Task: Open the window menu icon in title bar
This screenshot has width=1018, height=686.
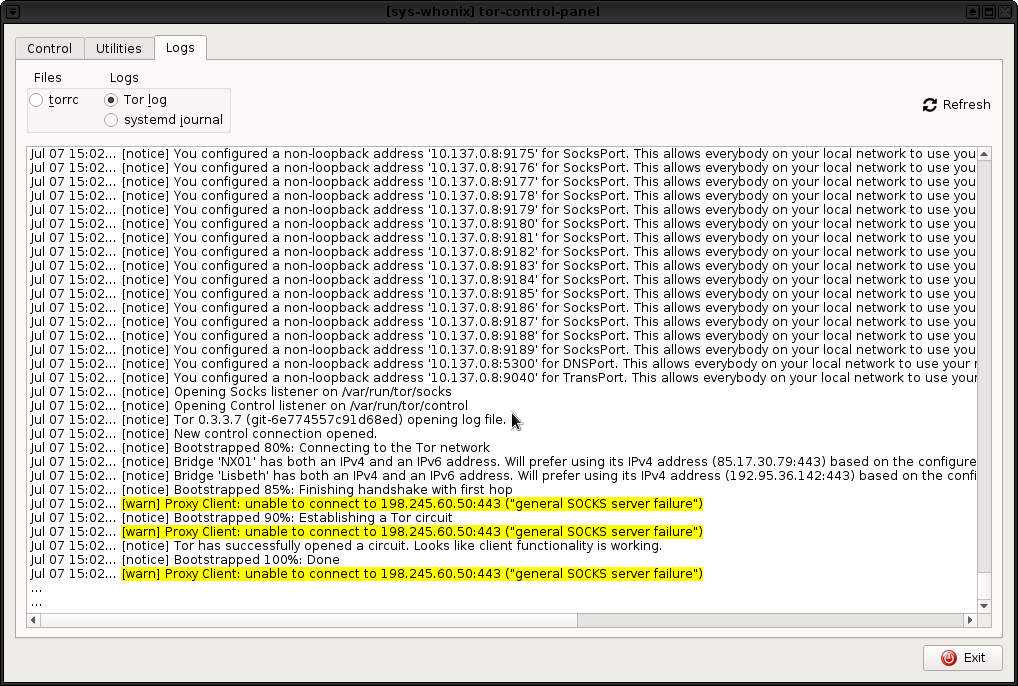Action: pos(11,11)
